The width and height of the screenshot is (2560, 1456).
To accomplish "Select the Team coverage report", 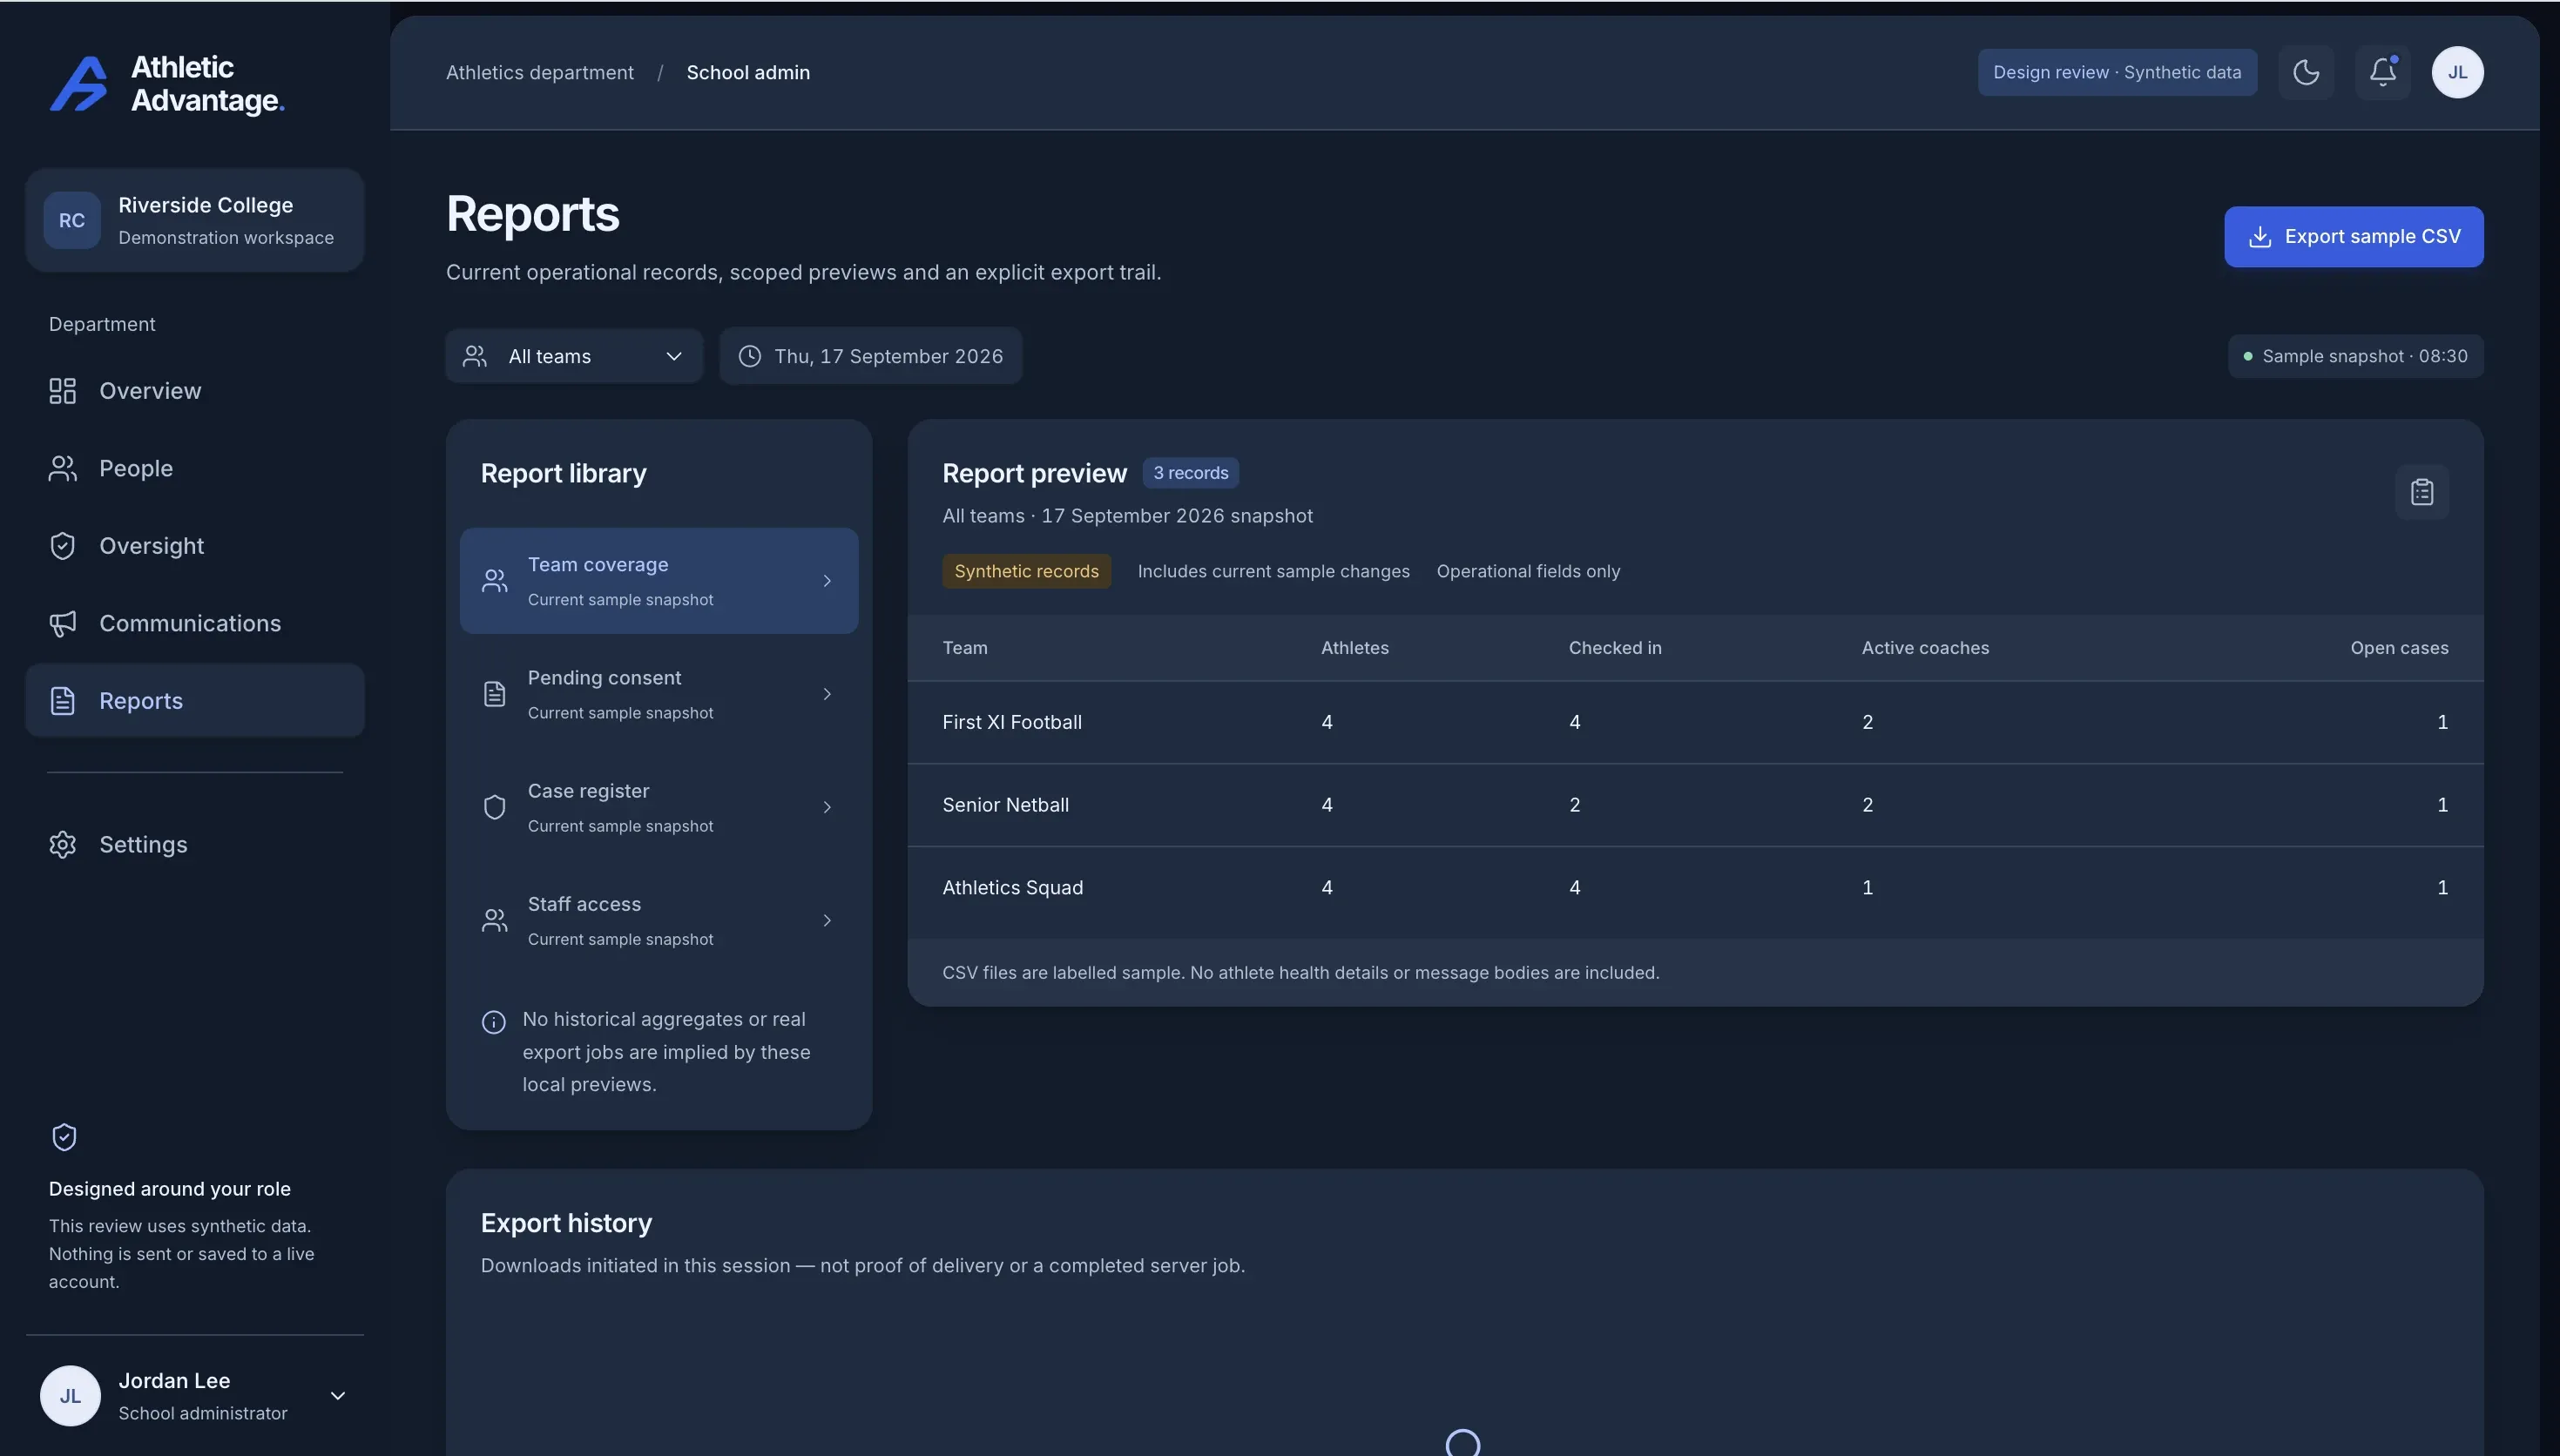I will [x=659, y=581].
